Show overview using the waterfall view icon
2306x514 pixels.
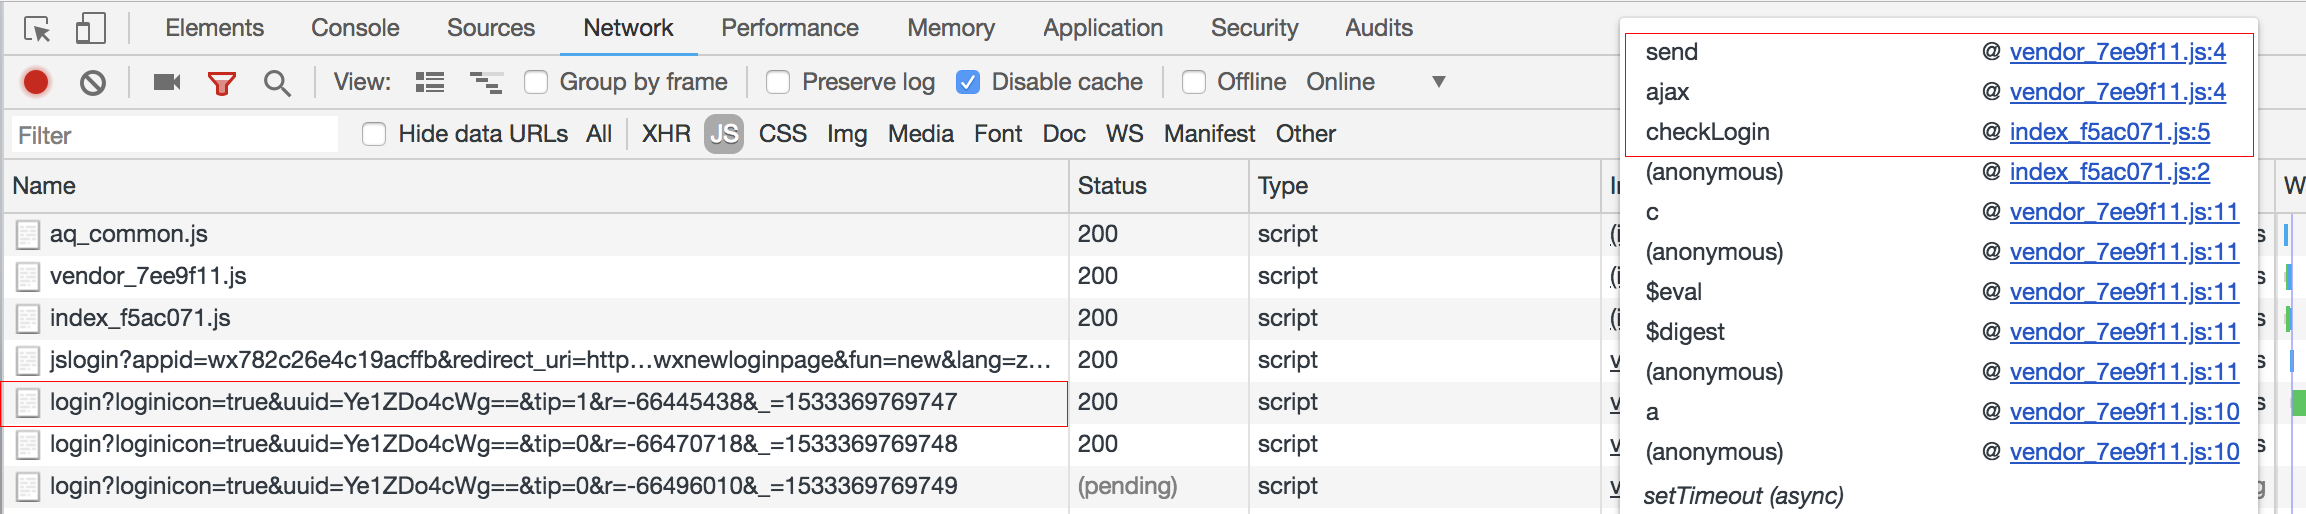[486, 82]
